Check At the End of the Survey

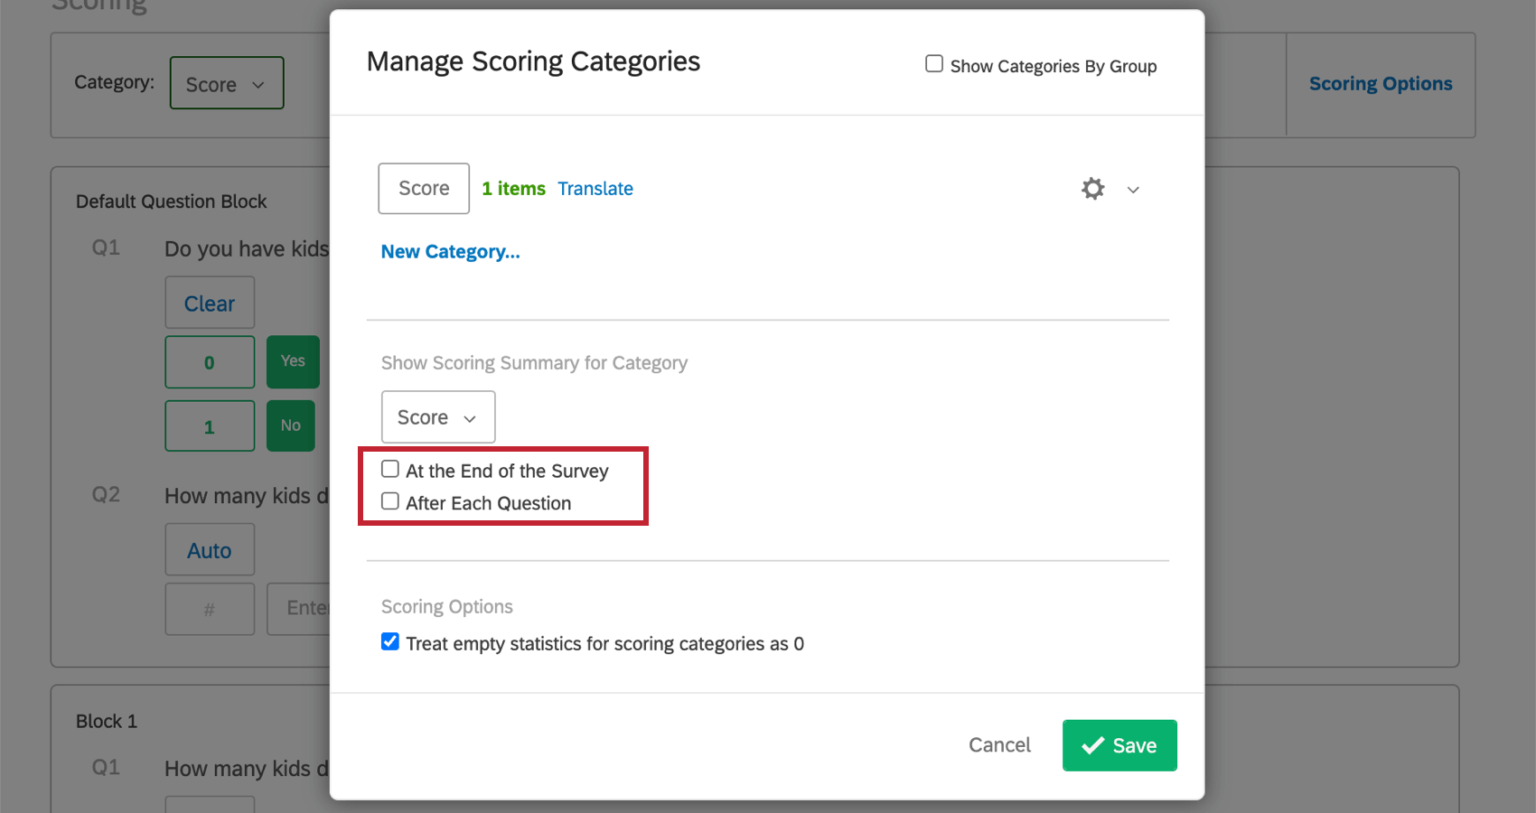click(x=389, y=468)
